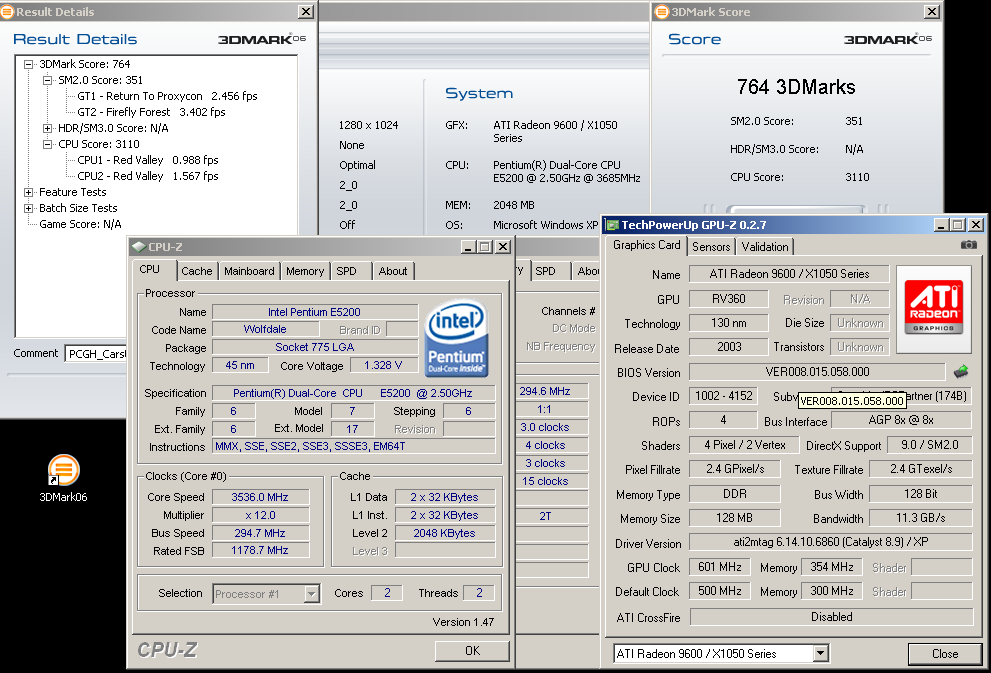Click the Driver Version field in GPU-Z
Image resolution: width=991 pixels, height=673 pixels.
point(830,542)
